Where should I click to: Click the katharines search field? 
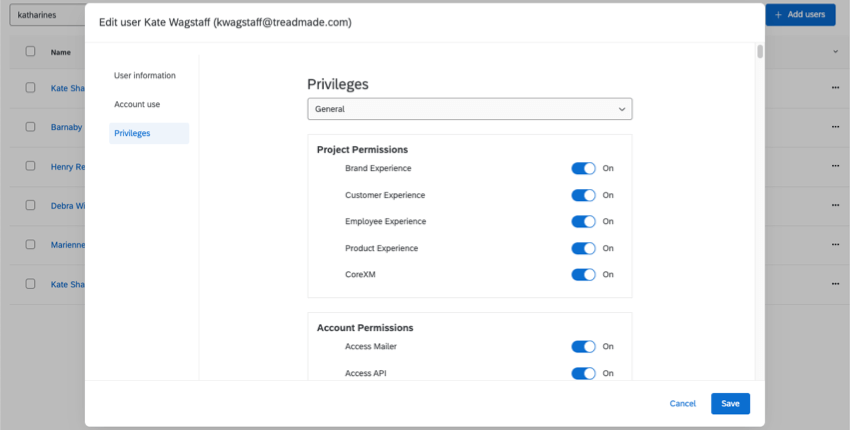click(45, 15)
